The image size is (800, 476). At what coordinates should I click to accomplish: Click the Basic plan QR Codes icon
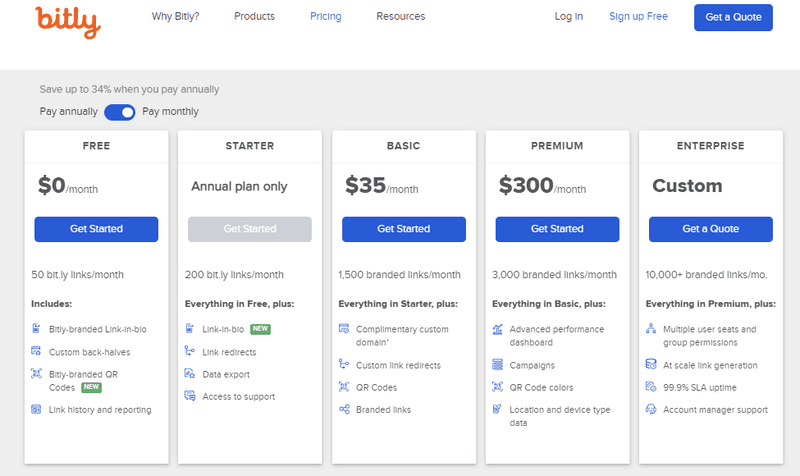tap(344, 387)
